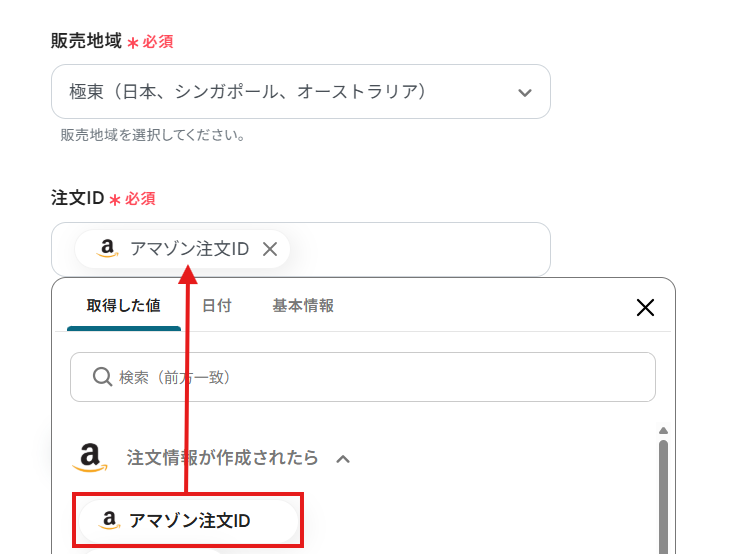Close the value picker panel
Image resolution: width=742 pixels, height=554 pixels.
645,307
